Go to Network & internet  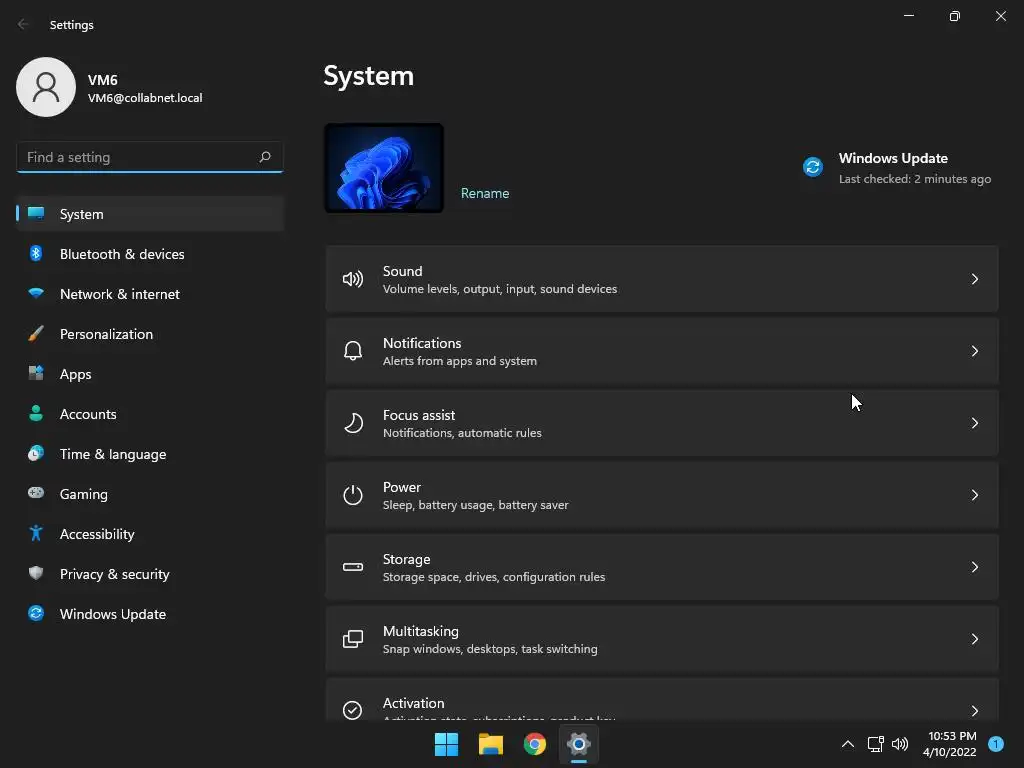tap(150, 293)
